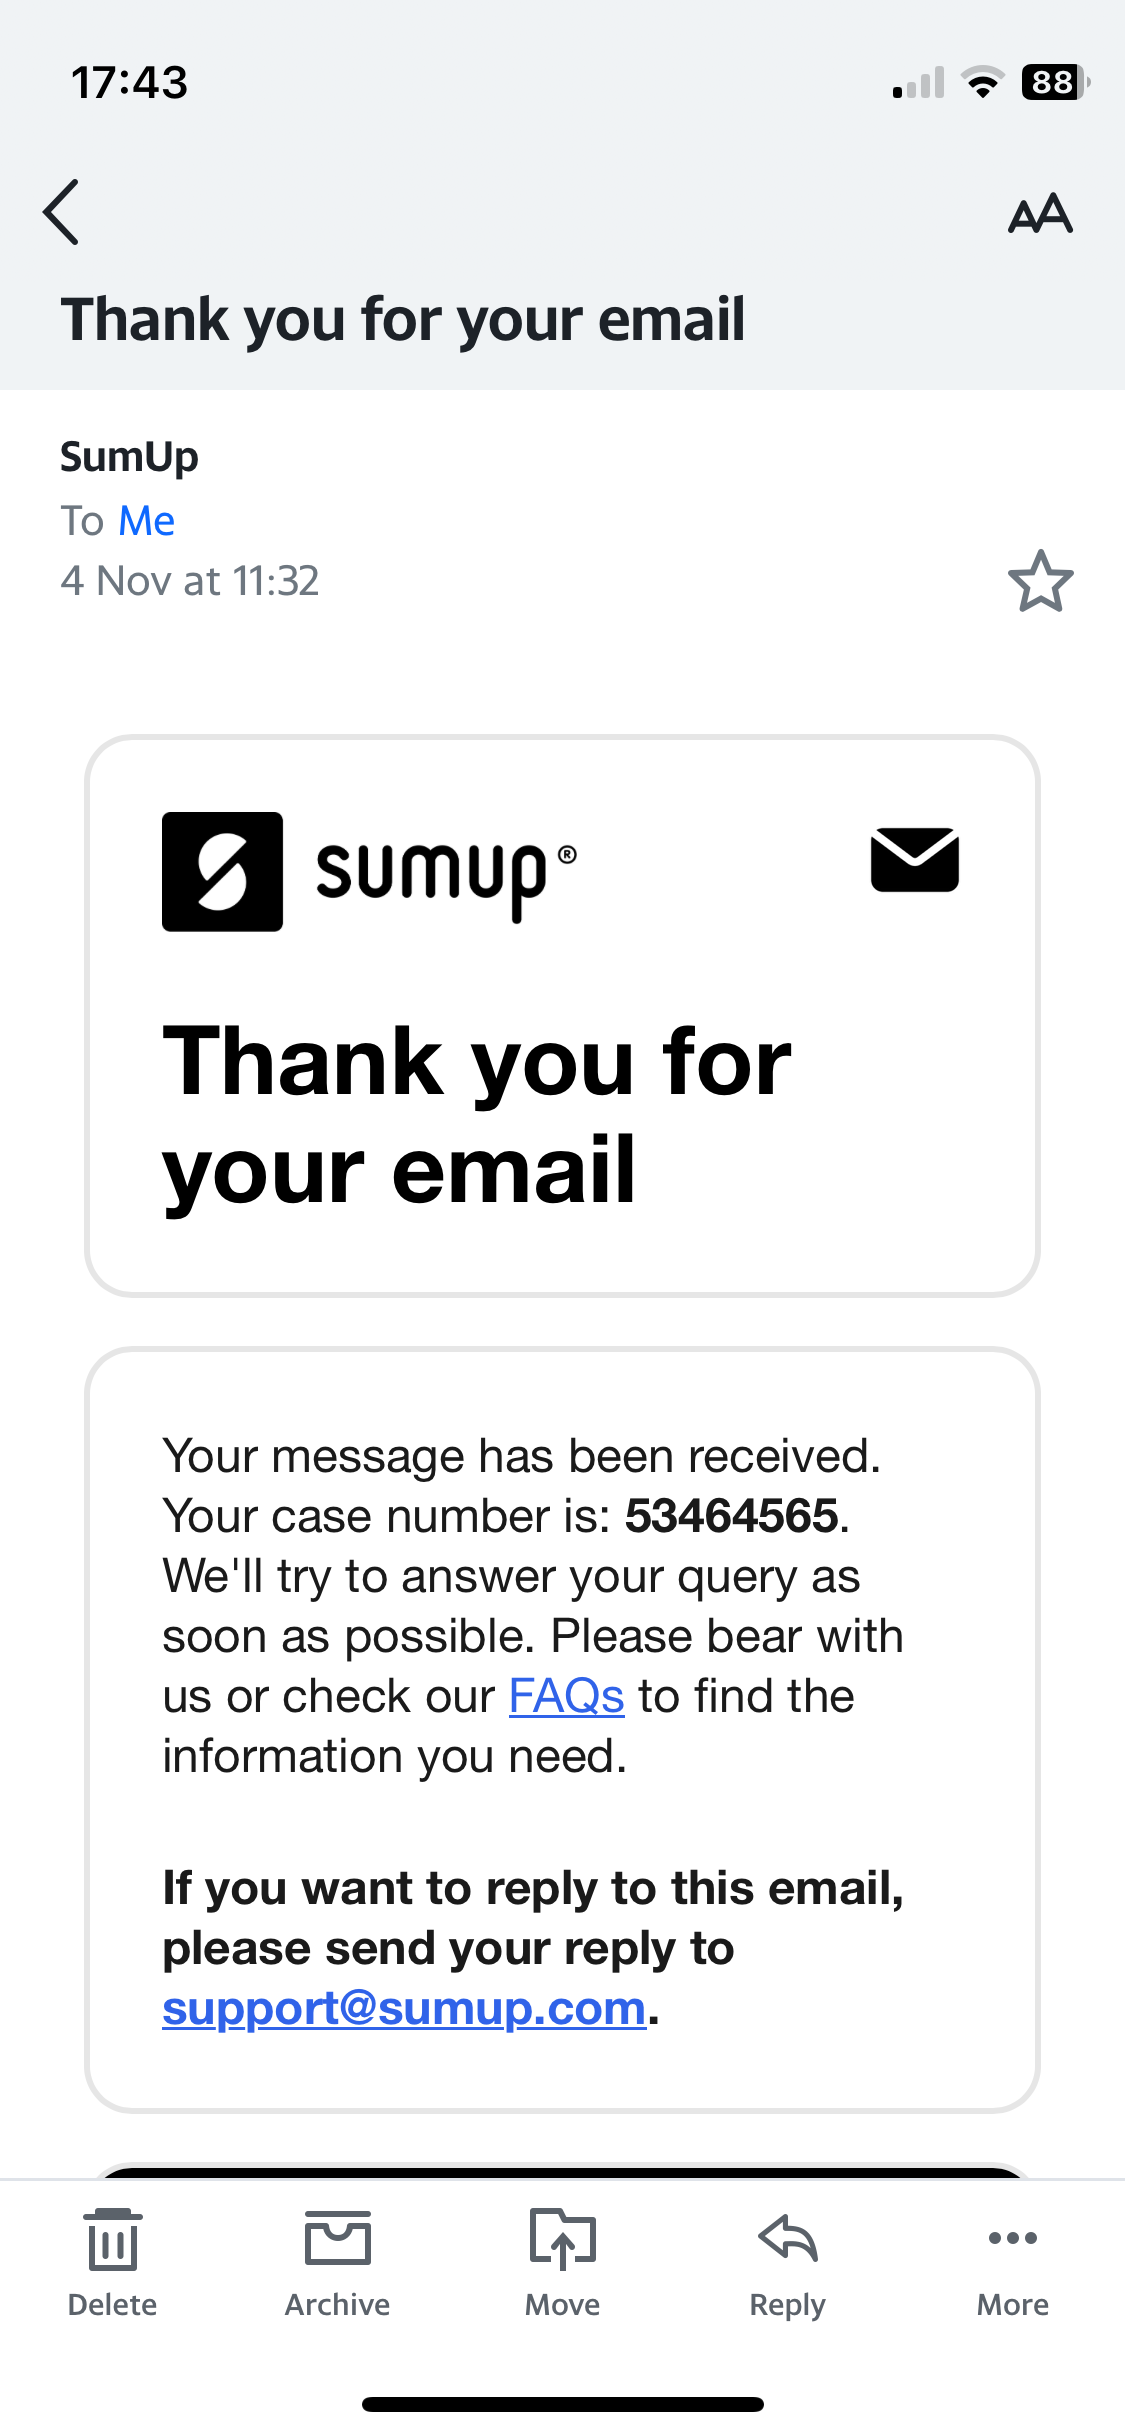
Task: Tap the home indicator bar
Action: tap(562, 2404)
